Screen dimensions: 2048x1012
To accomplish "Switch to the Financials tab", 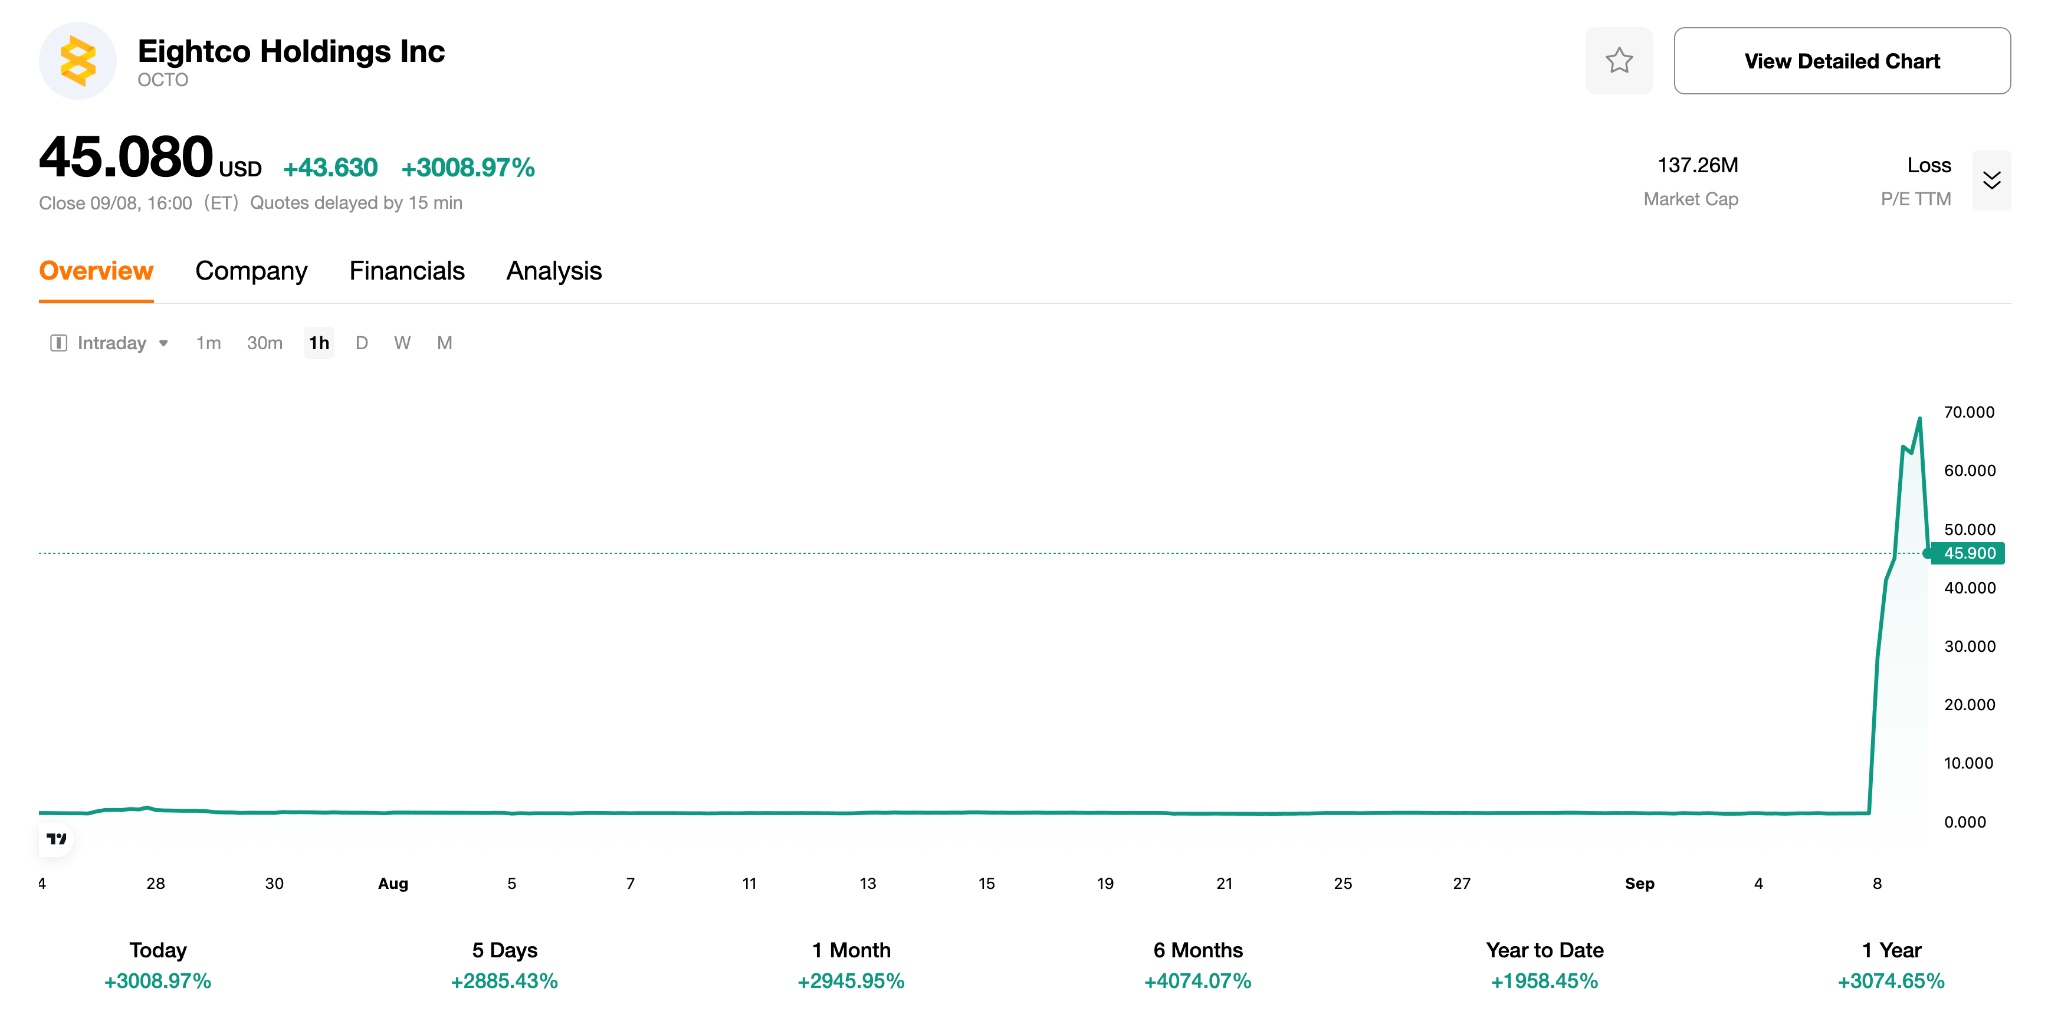I will pyautogui.click(x=407, y=271).
